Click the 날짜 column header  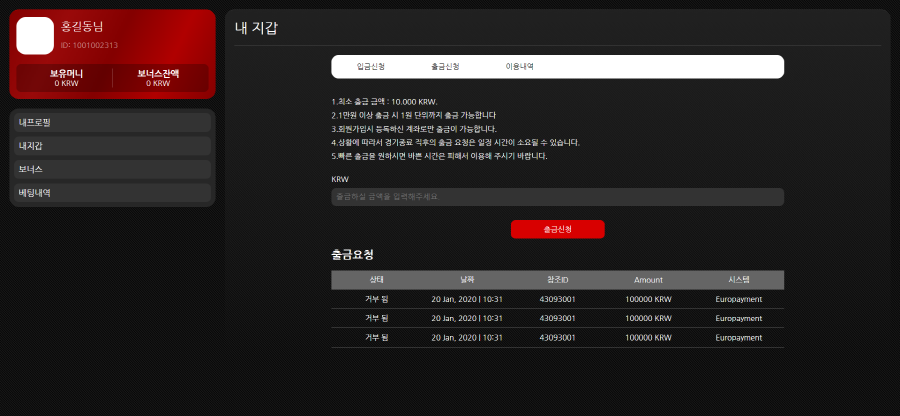tap(467, 280)
